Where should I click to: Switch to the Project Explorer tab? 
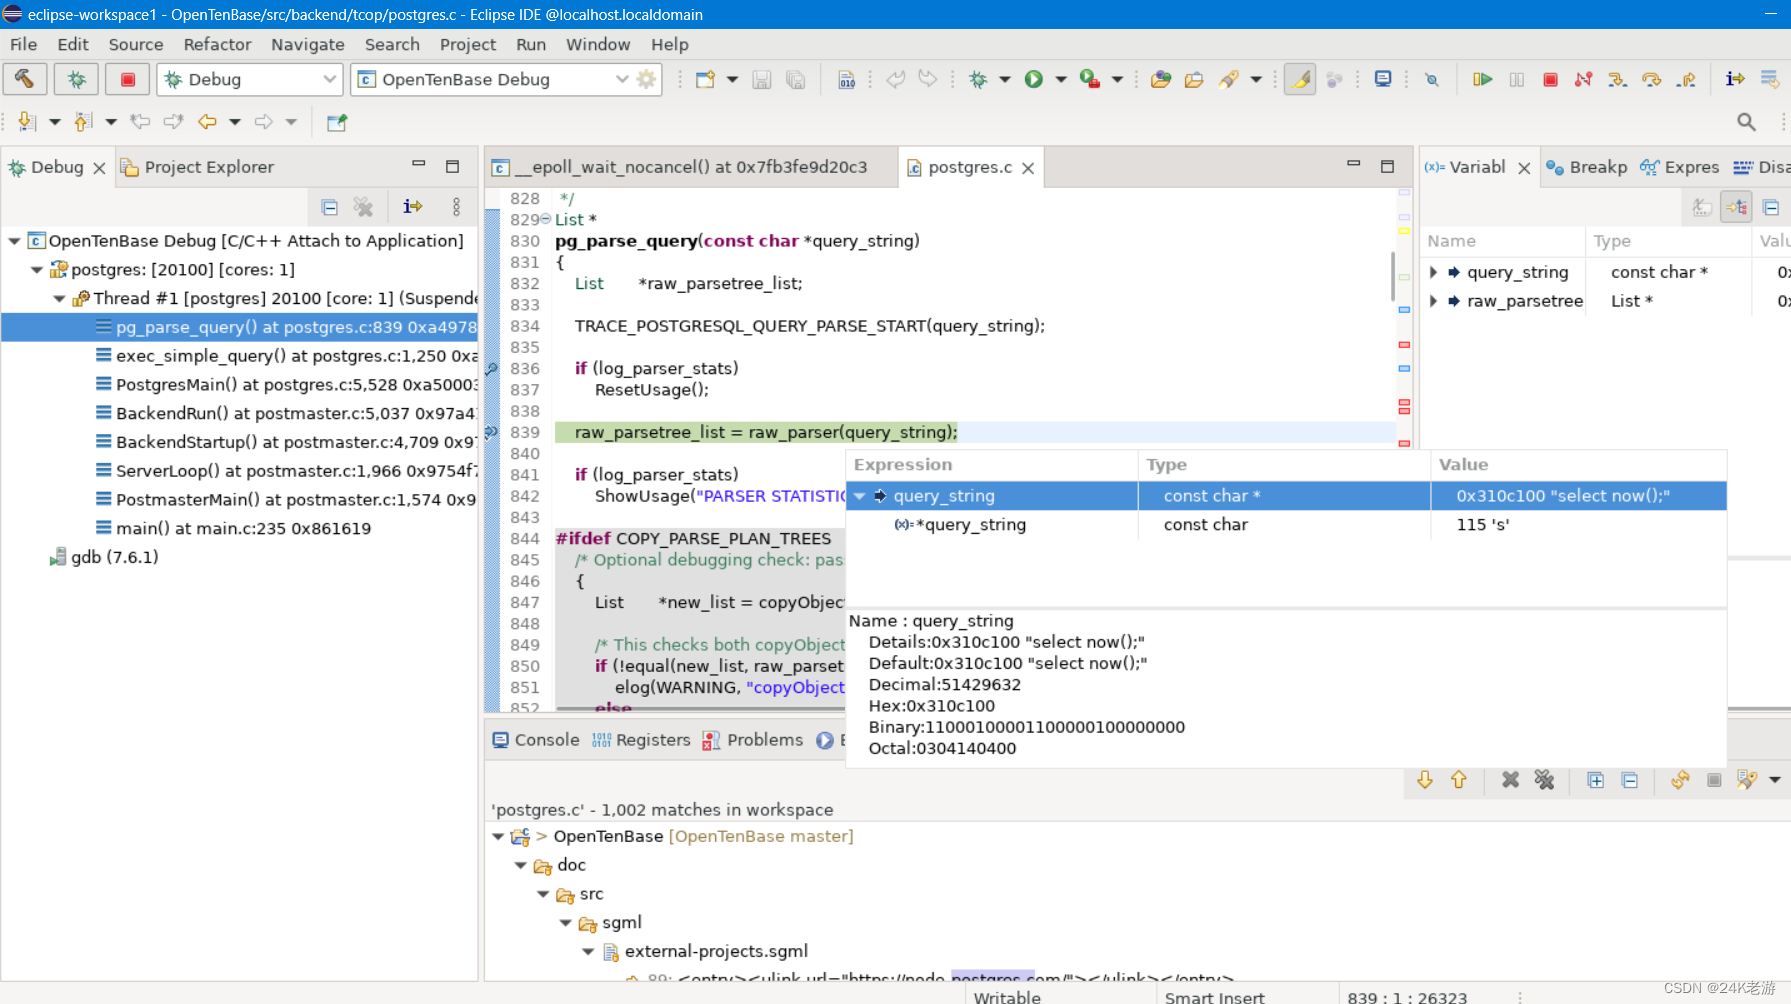click(x=197, y=167)
